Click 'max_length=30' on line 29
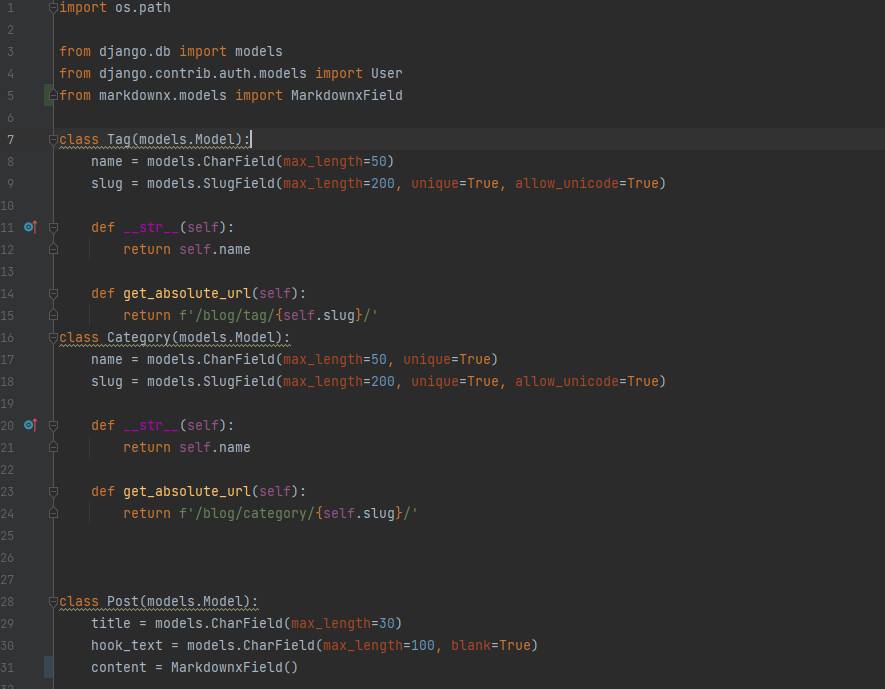Screen dimensions: 885x689 point(343,624)
